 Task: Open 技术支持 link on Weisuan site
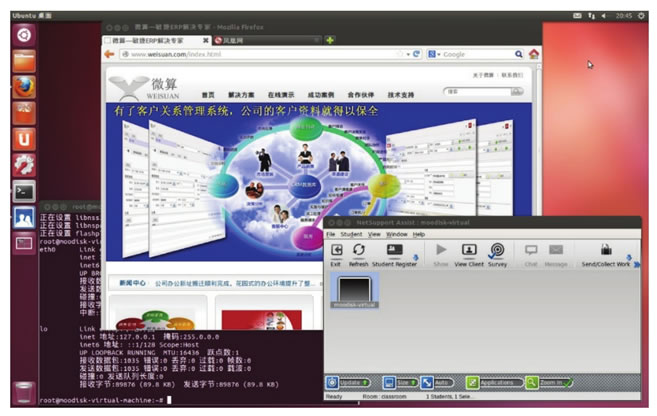point(401,95)
